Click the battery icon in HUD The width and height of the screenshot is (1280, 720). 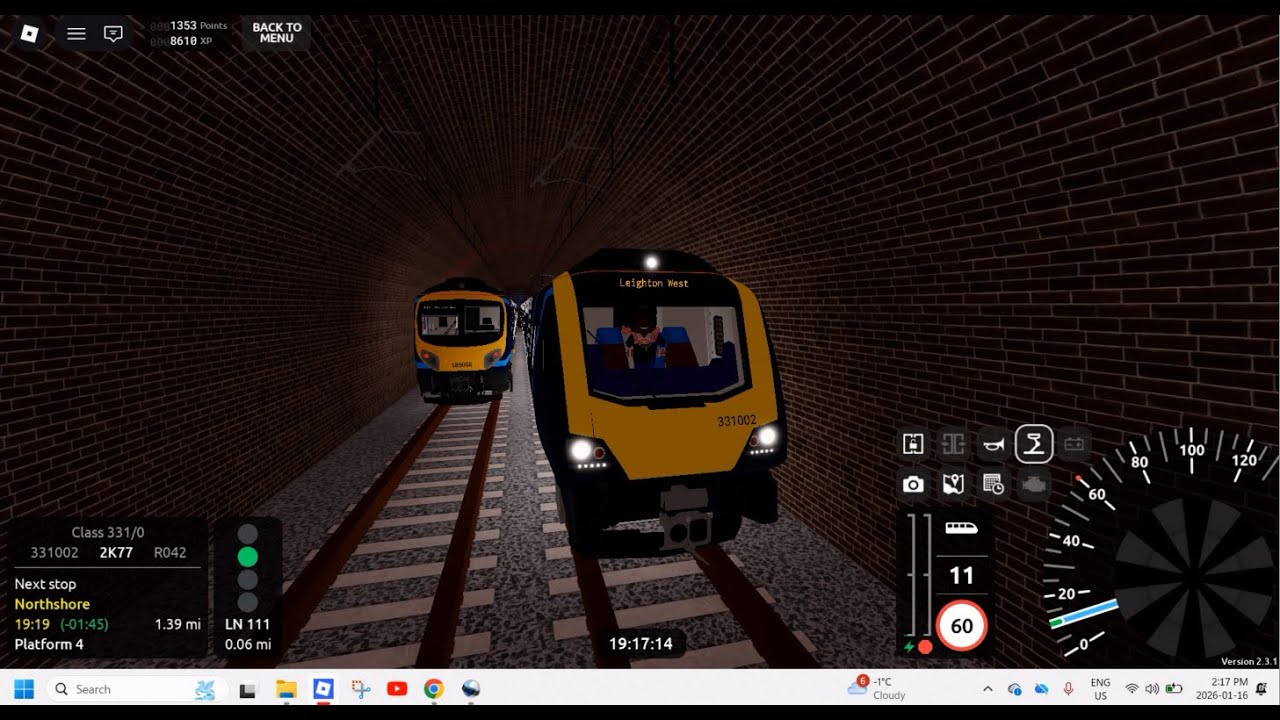pyautogui.click(x=1075, y=443)
